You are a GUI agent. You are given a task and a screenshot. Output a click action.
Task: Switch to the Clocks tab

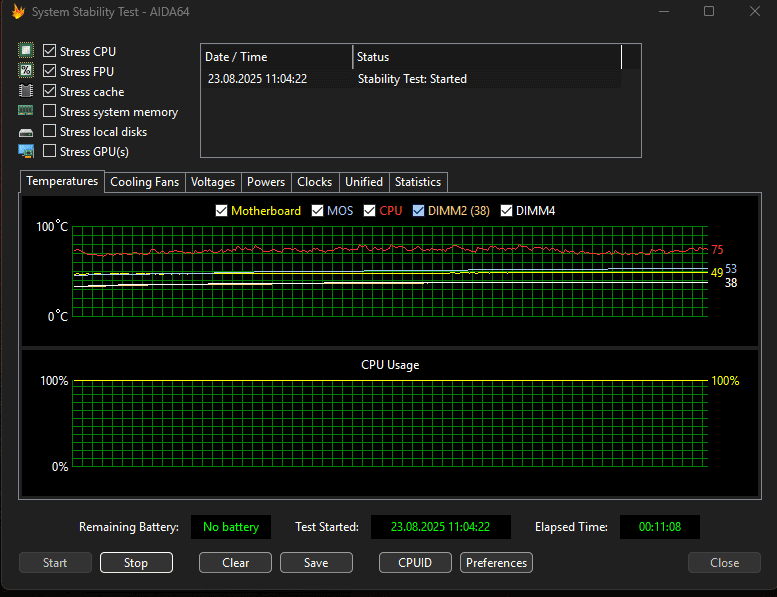pos(315,182)
